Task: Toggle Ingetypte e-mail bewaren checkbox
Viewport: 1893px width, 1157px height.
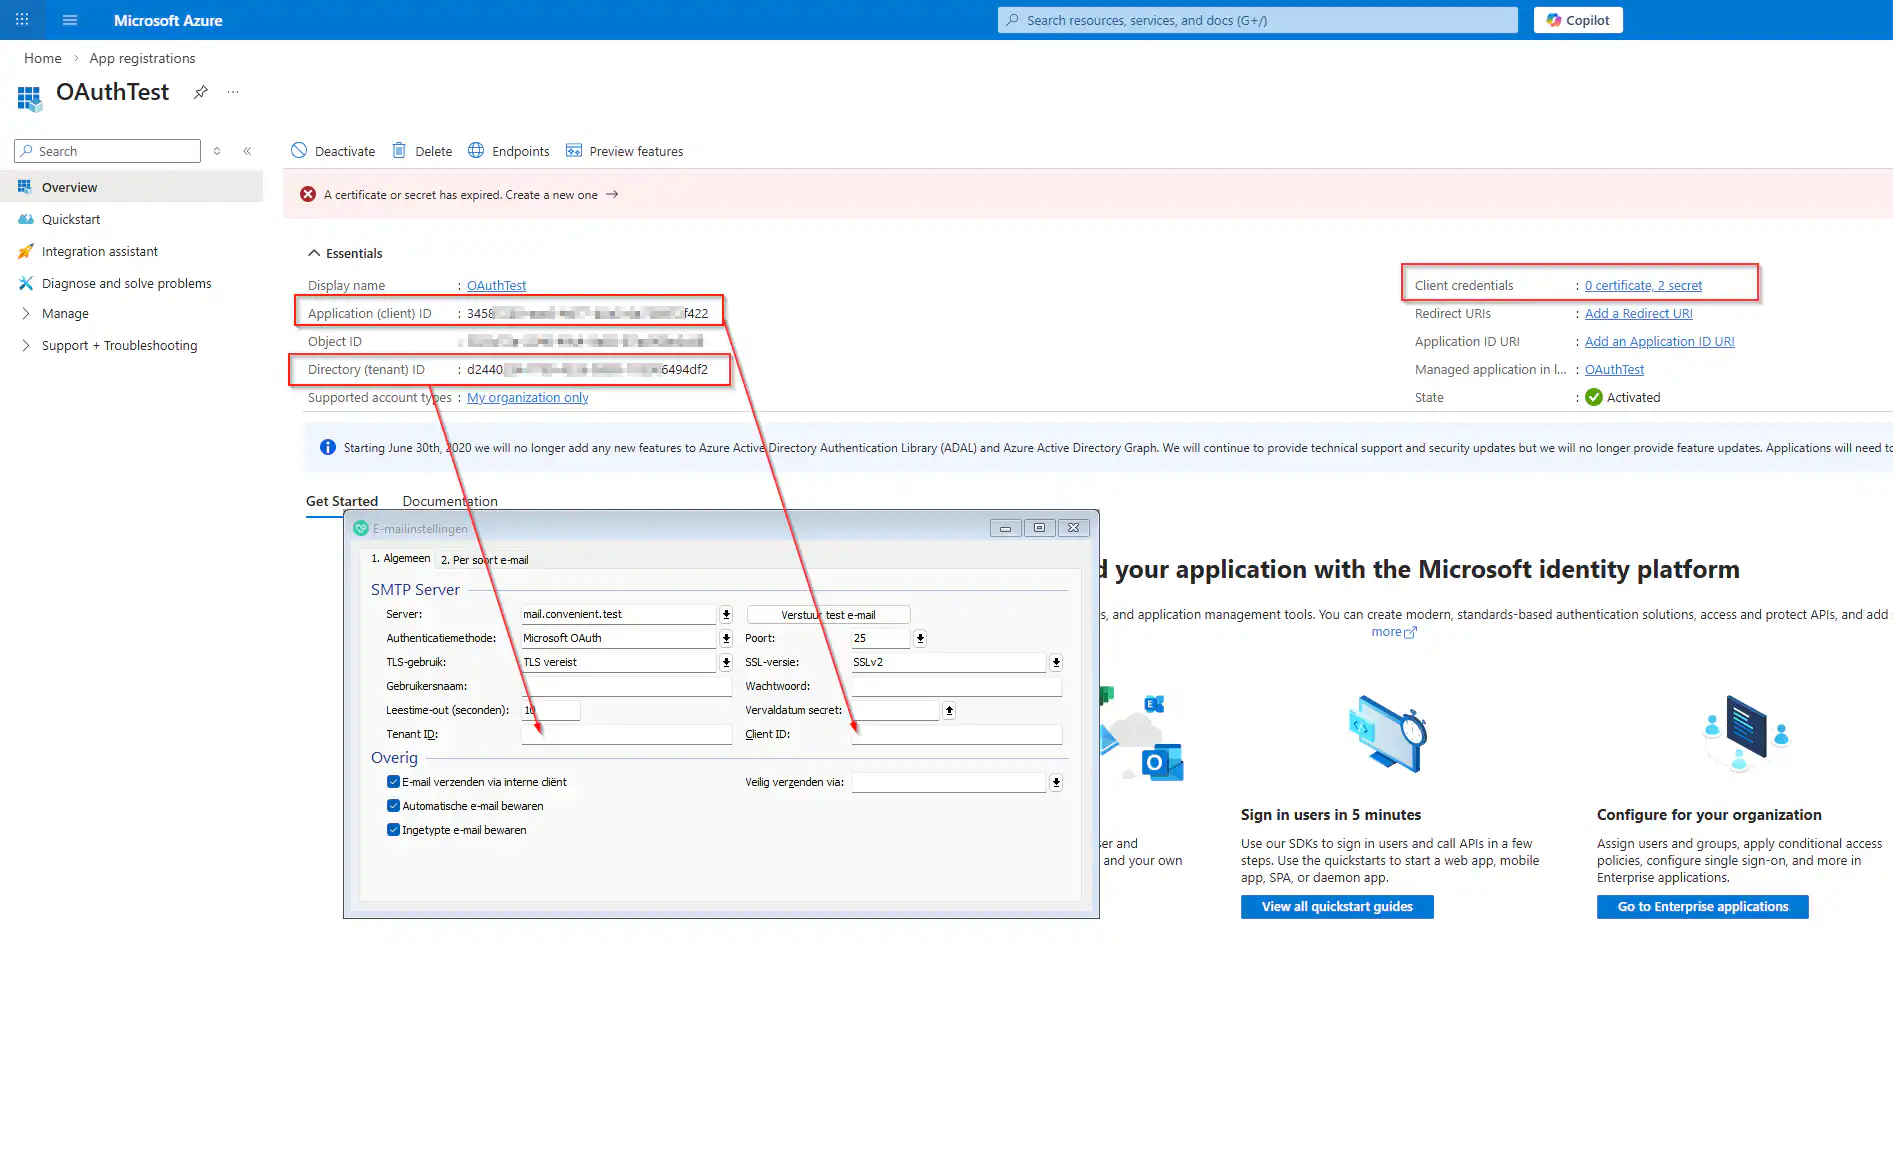Action: (x=393, y=830)
